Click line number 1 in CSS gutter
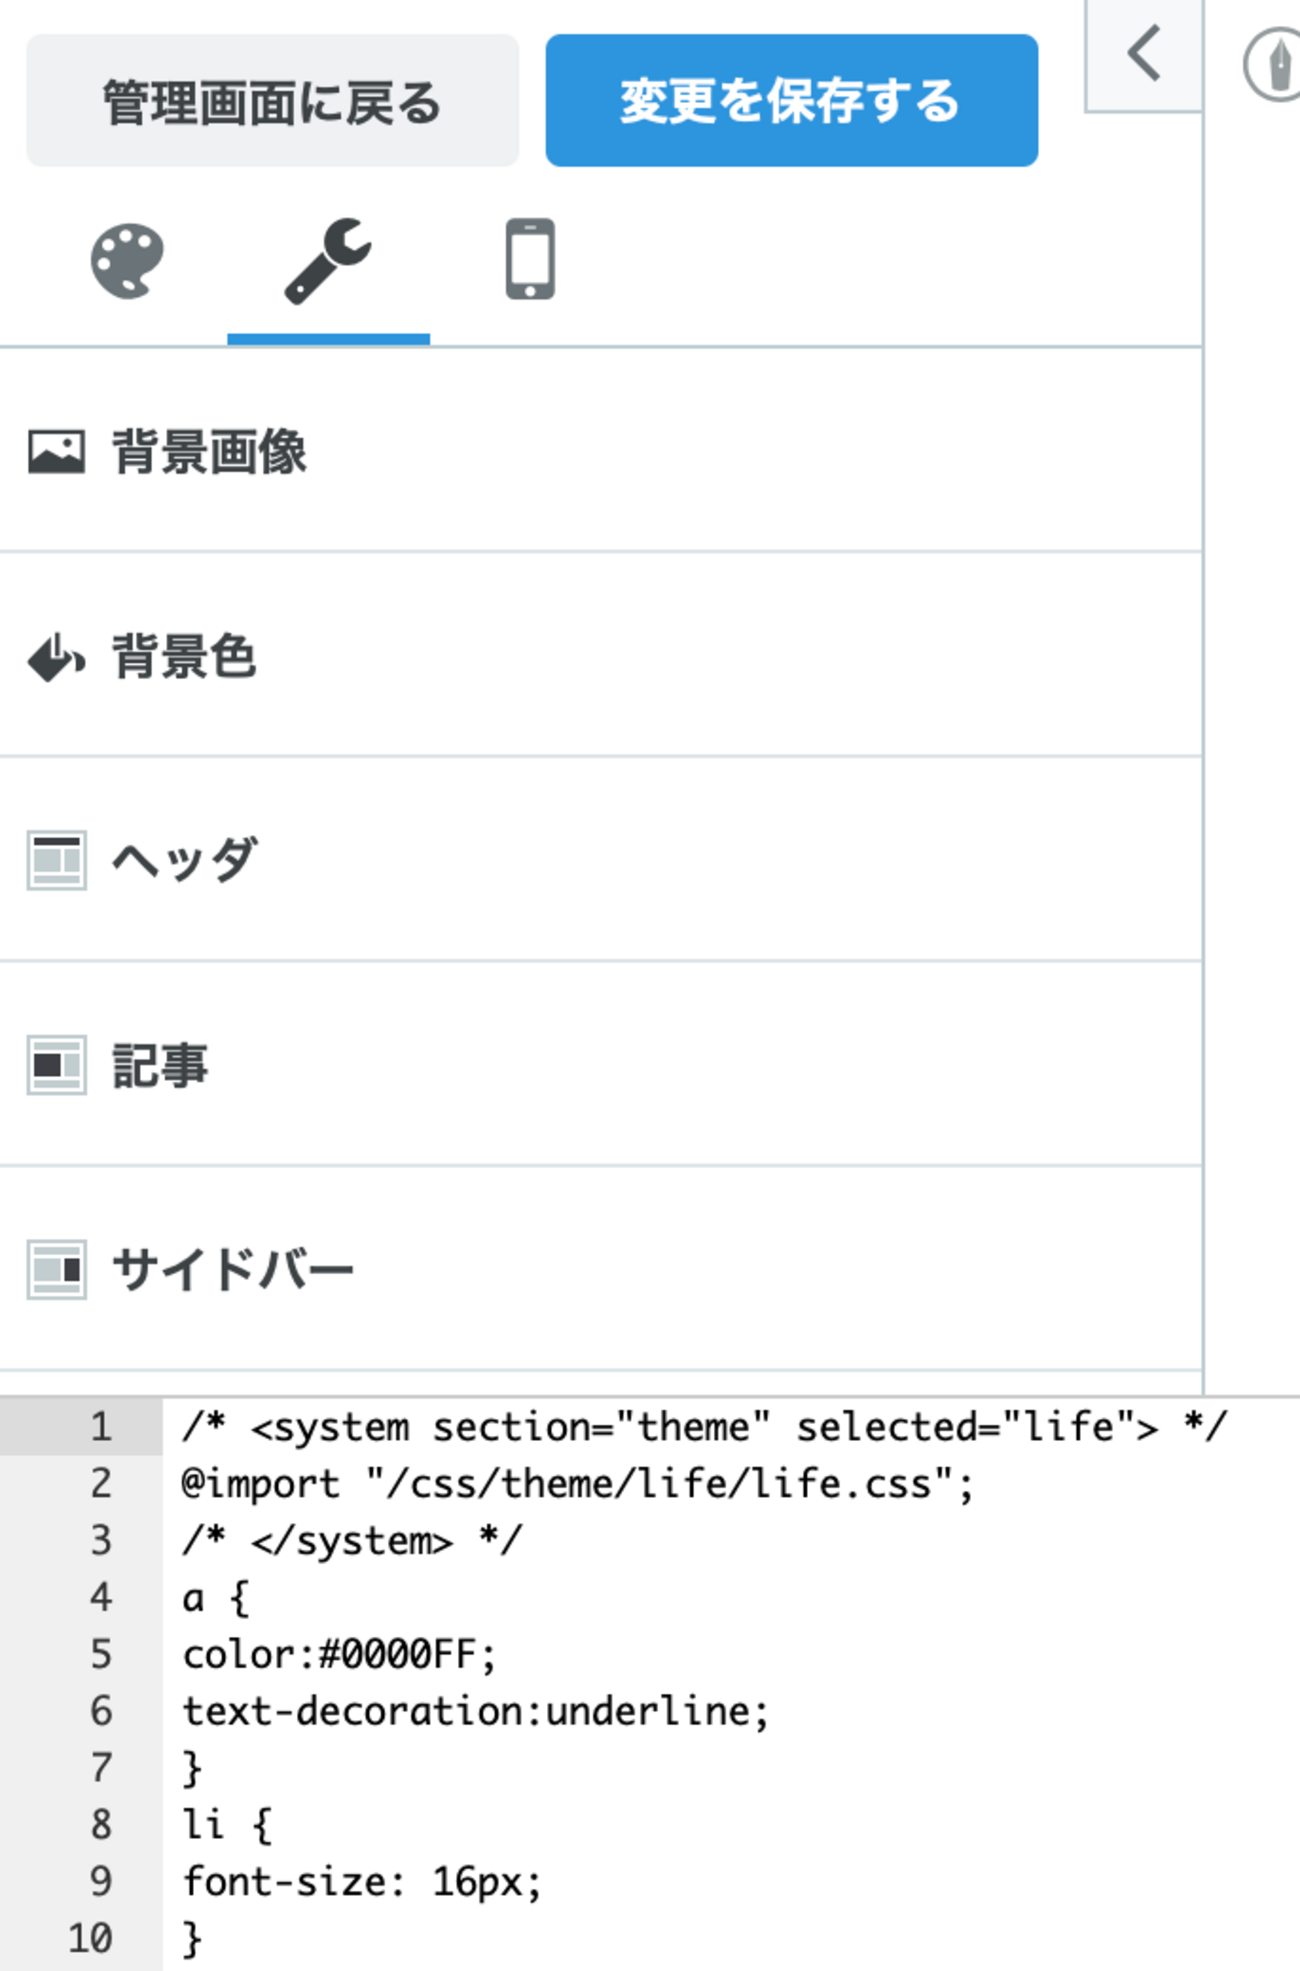Screen dimensions: 1300x1971 click(x=101, y=1427)
